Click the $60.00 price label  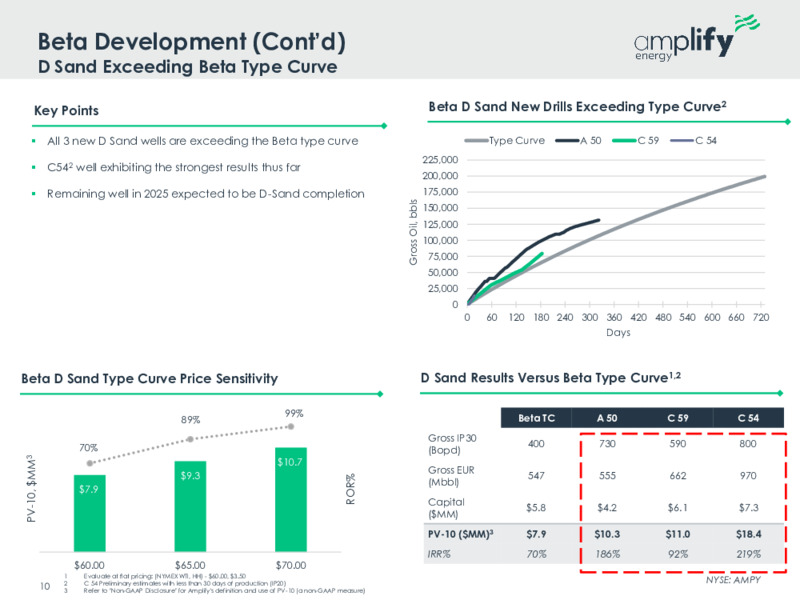89,565
